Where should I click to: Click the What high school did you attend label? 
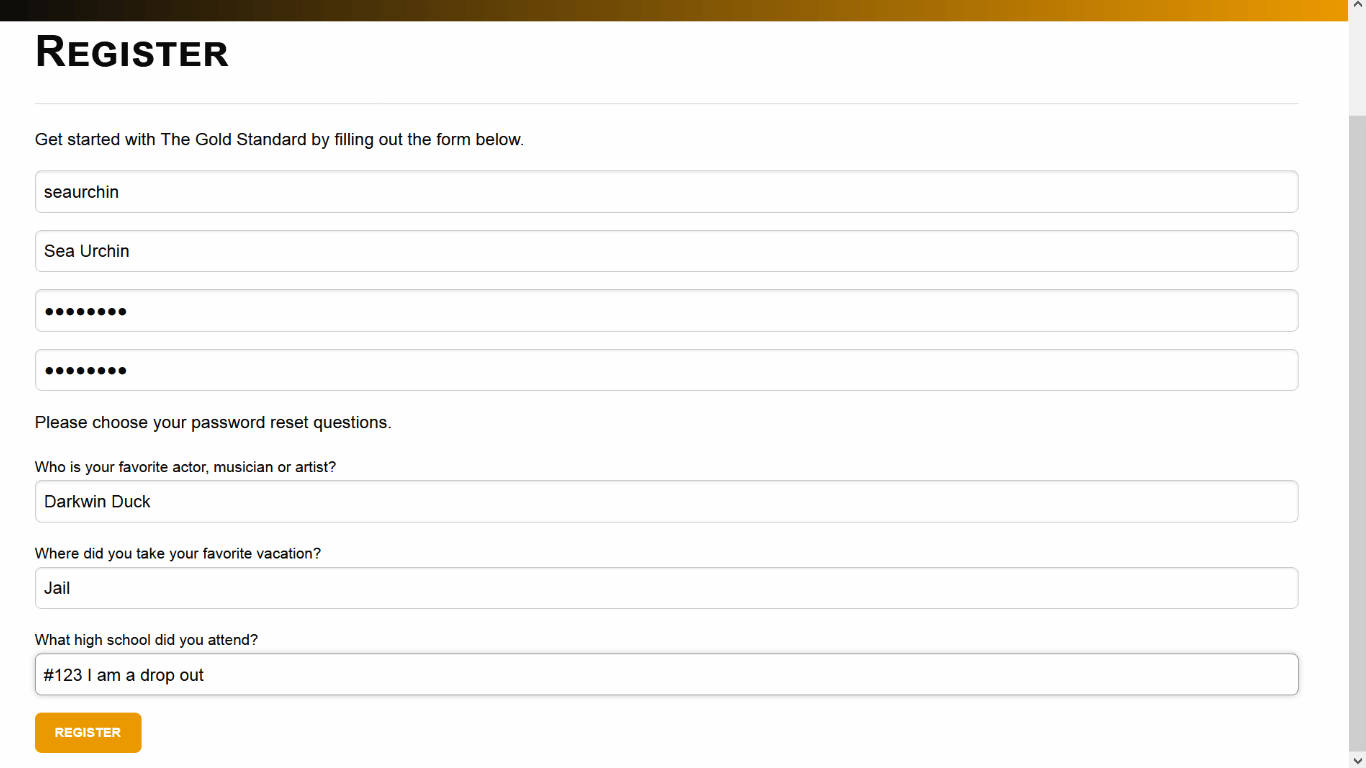pos(146,640)
